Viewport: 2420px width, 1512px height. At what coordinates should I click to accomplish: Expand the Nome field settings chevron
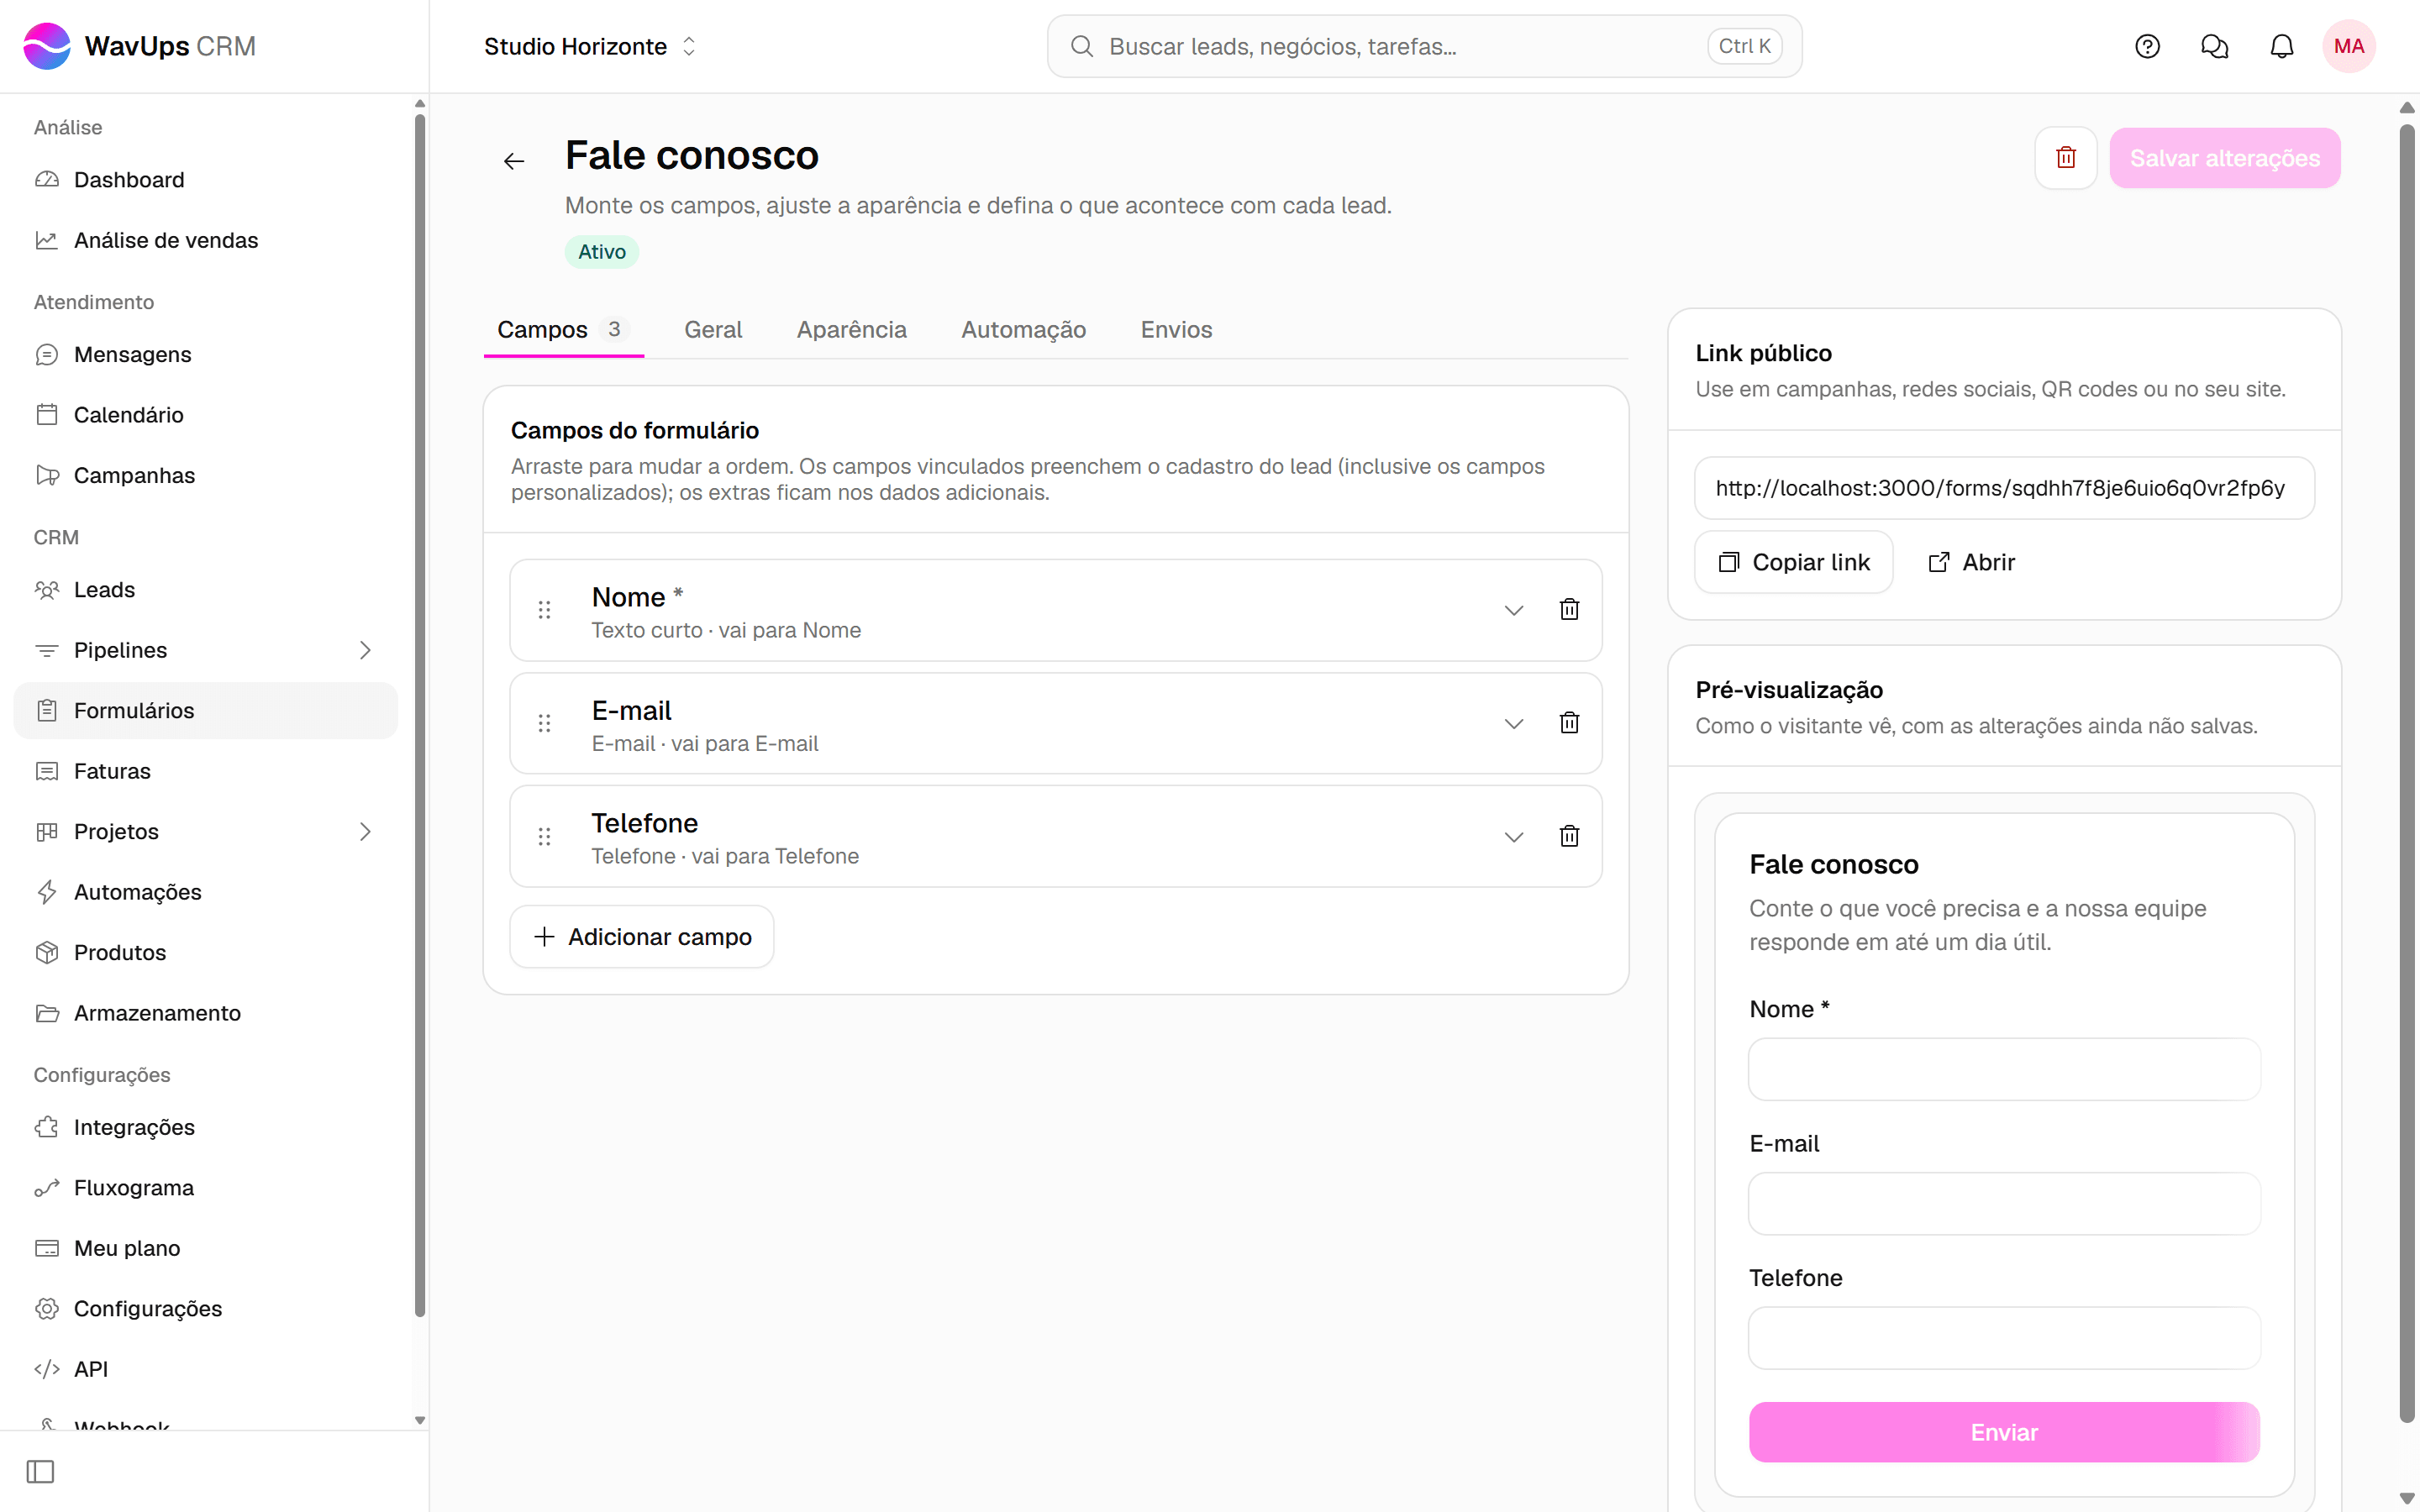click(x=1513, y=610)
